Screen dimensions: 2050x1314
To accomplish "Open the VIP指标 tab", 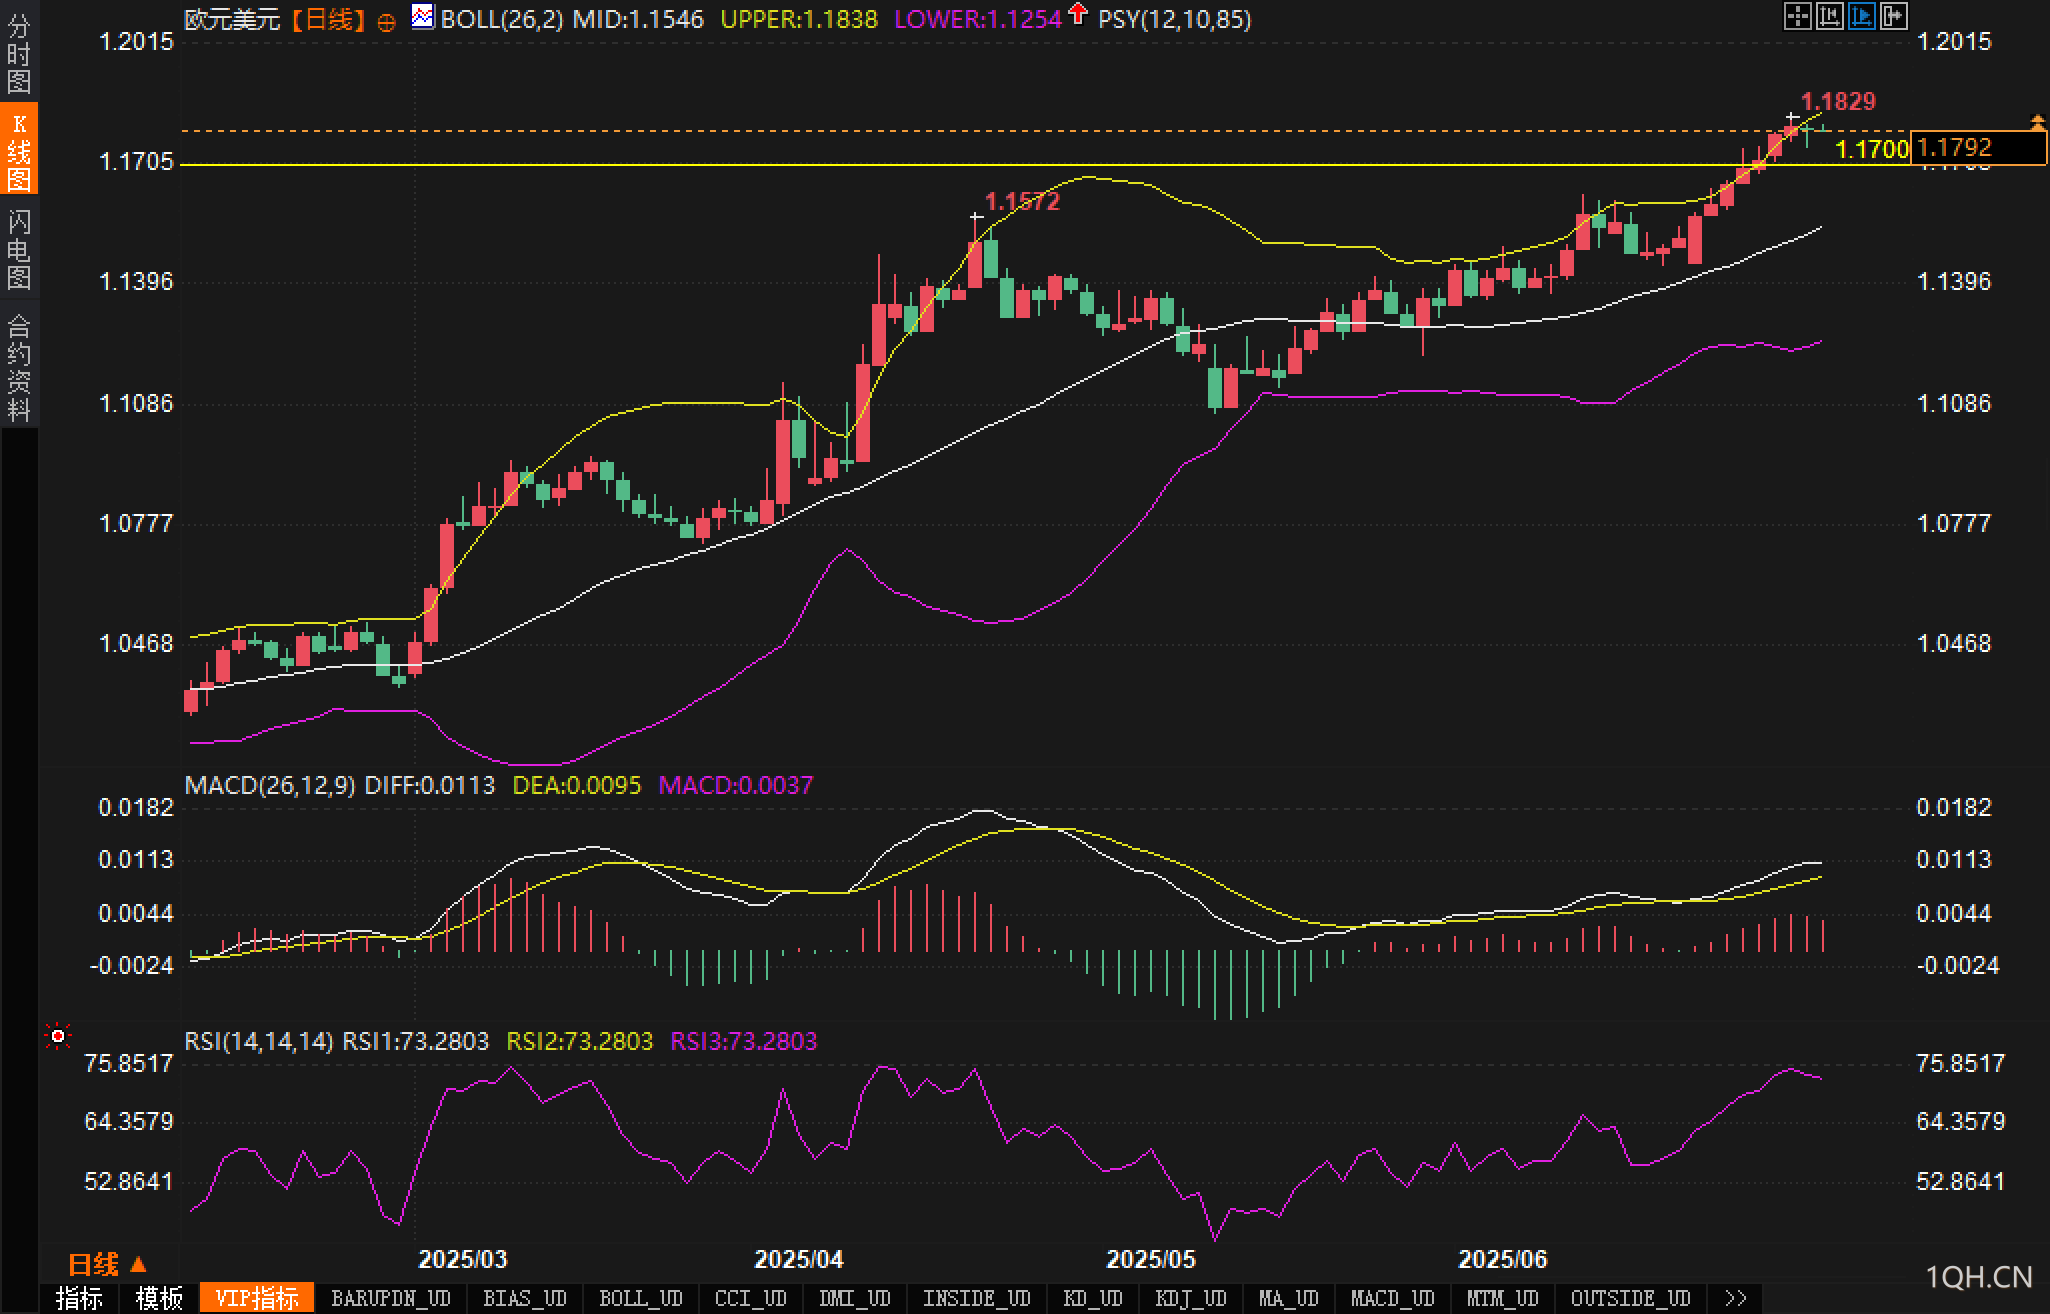I will [257, 1298].
